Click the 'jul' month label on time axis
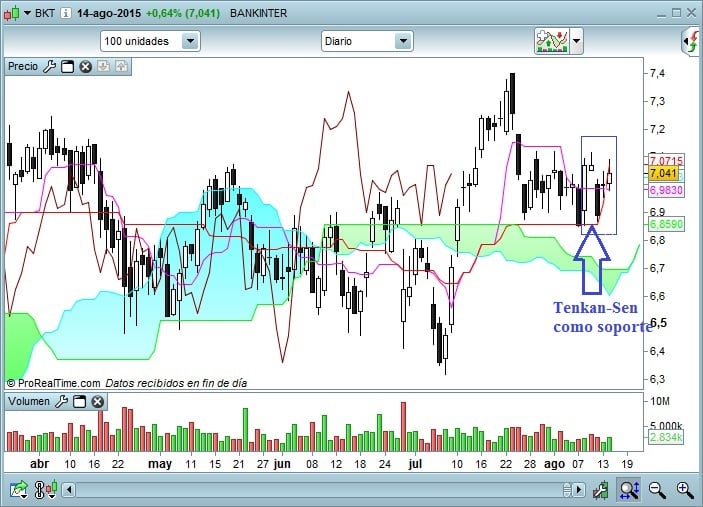The width and height of the screenshot is (703, 507). tap(415, 464)
